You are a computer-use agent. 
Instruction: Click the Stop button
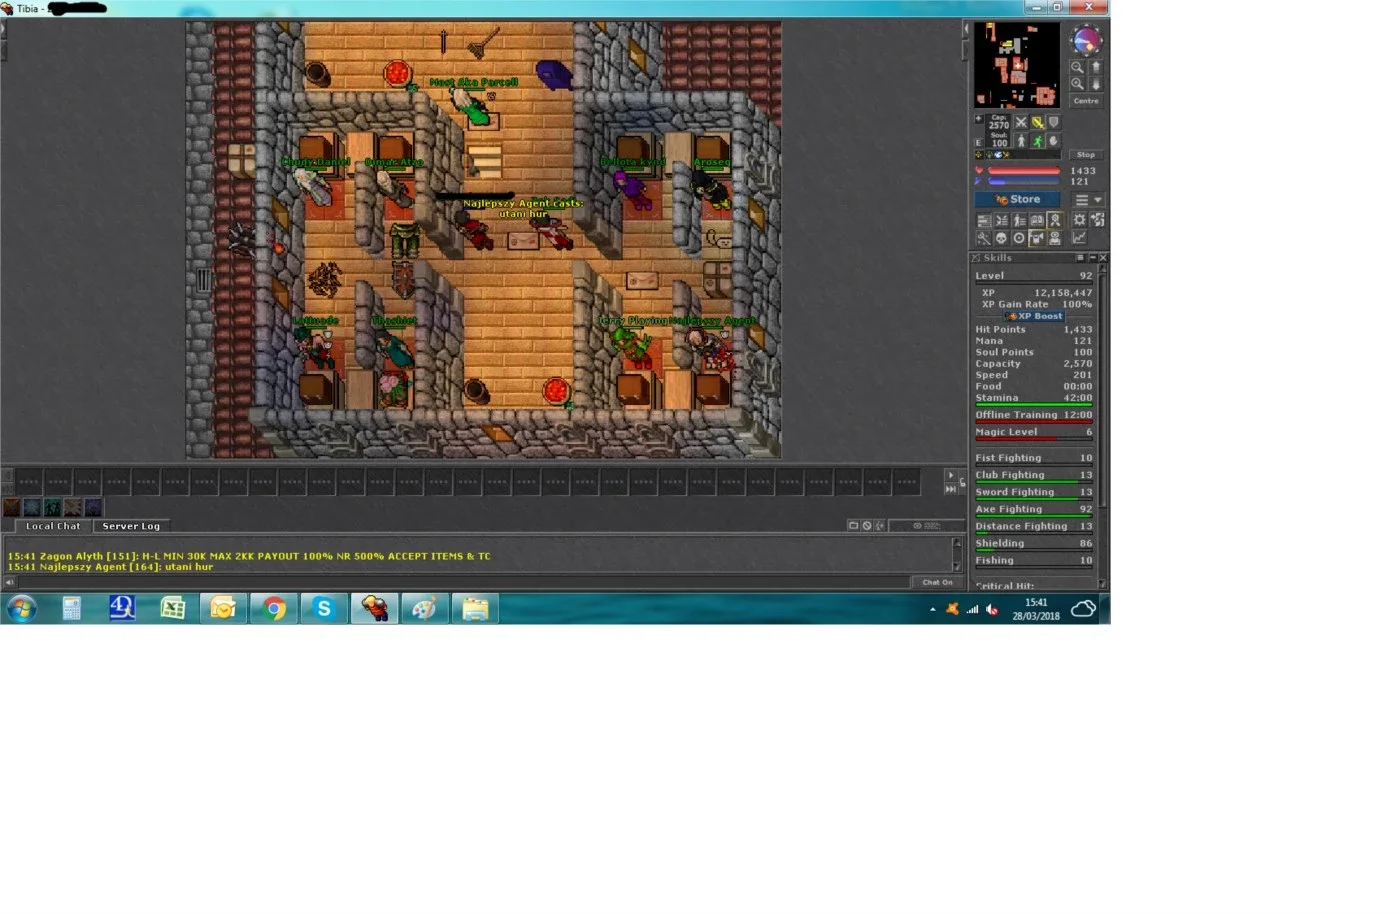click(1086, 155)
